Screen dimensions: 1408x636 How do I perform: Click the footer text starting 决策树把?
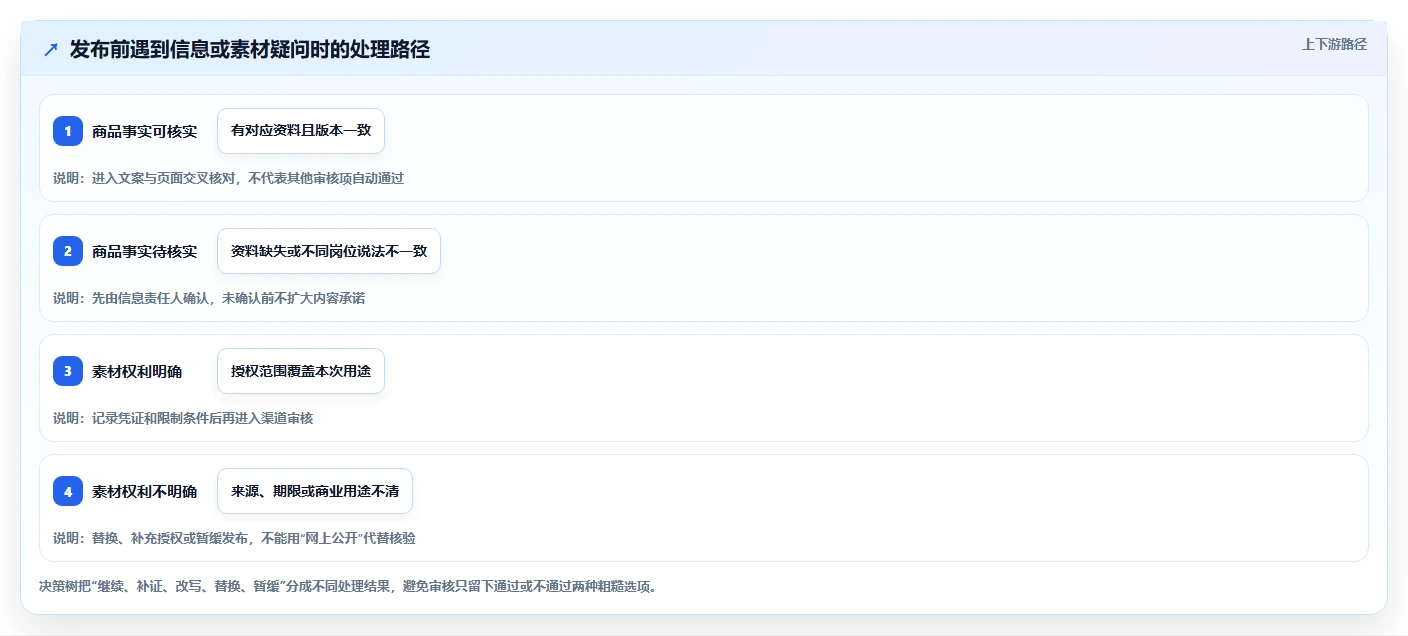pyautogui.click(x=348, y=586)
